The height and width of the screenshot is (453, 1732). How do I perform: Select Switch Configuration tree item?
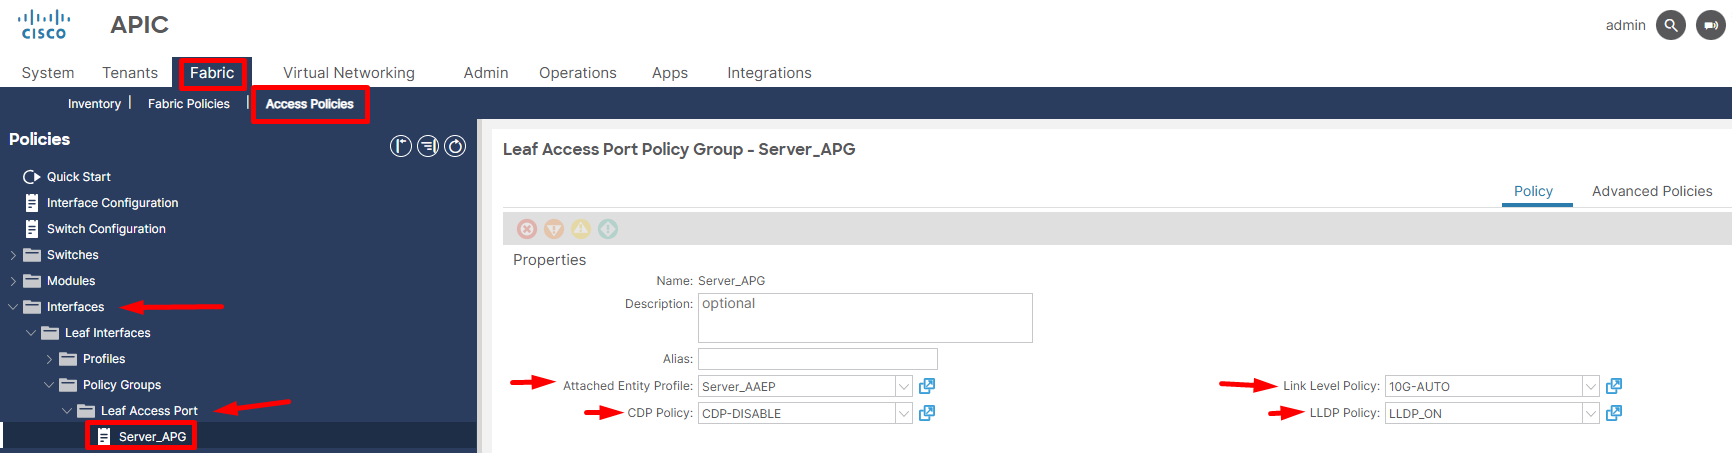[x=107, y=229]
